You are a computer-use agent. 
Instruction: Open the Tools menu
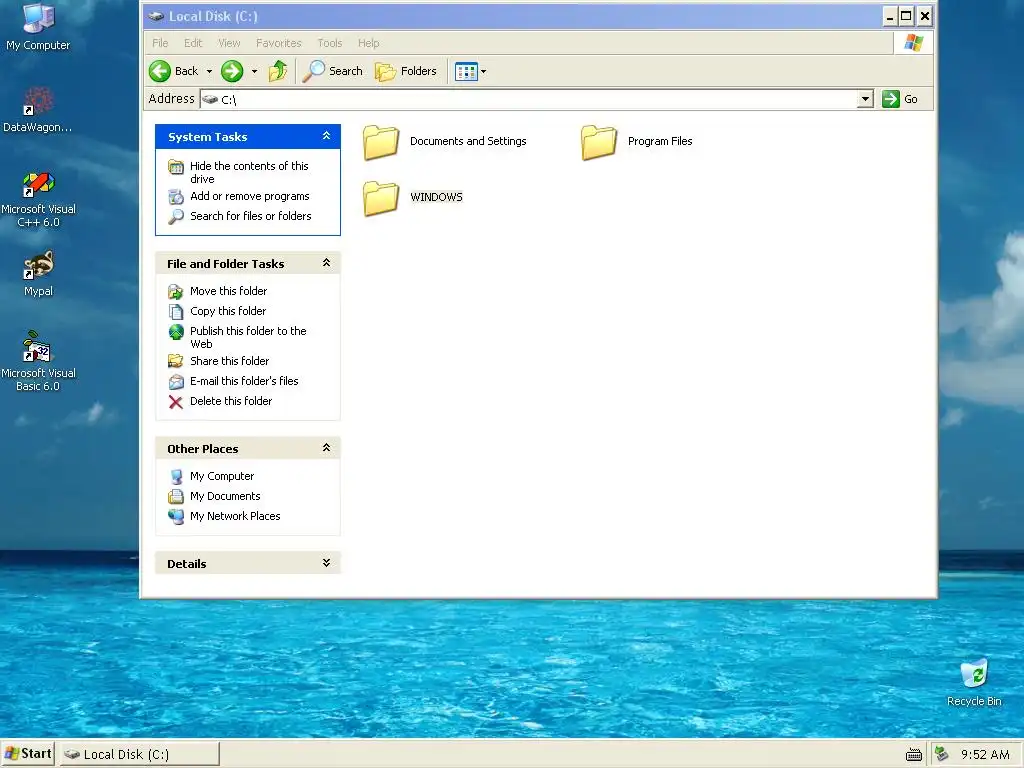tap(330, 43)
